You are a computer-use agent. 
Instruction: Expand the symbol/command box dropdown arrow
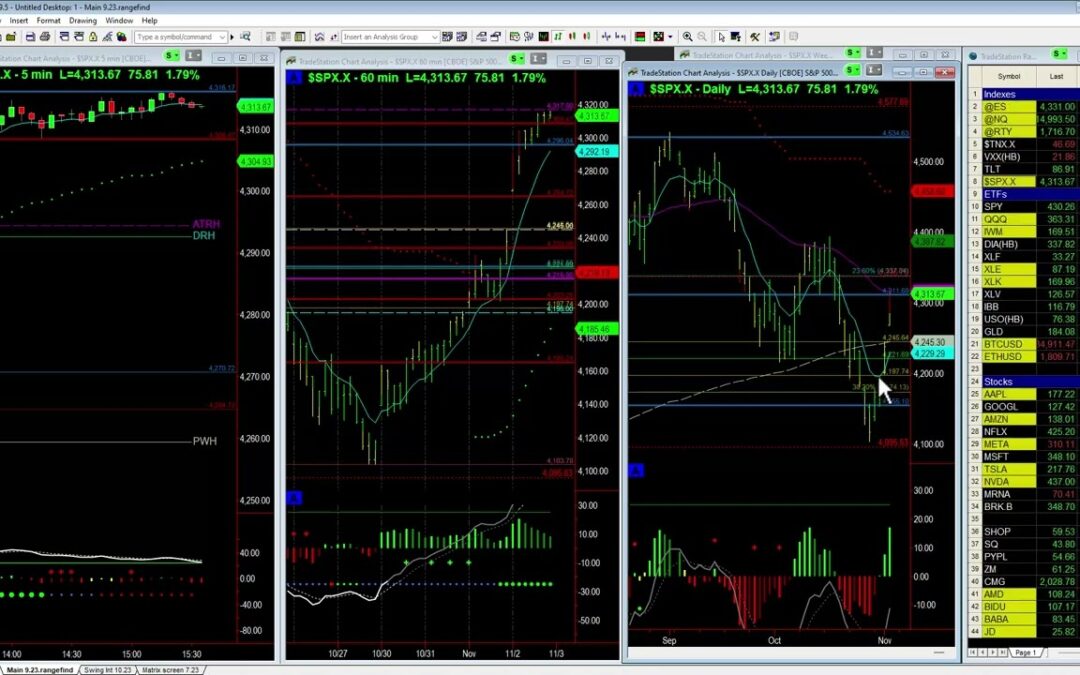click(x=222, y=37)
